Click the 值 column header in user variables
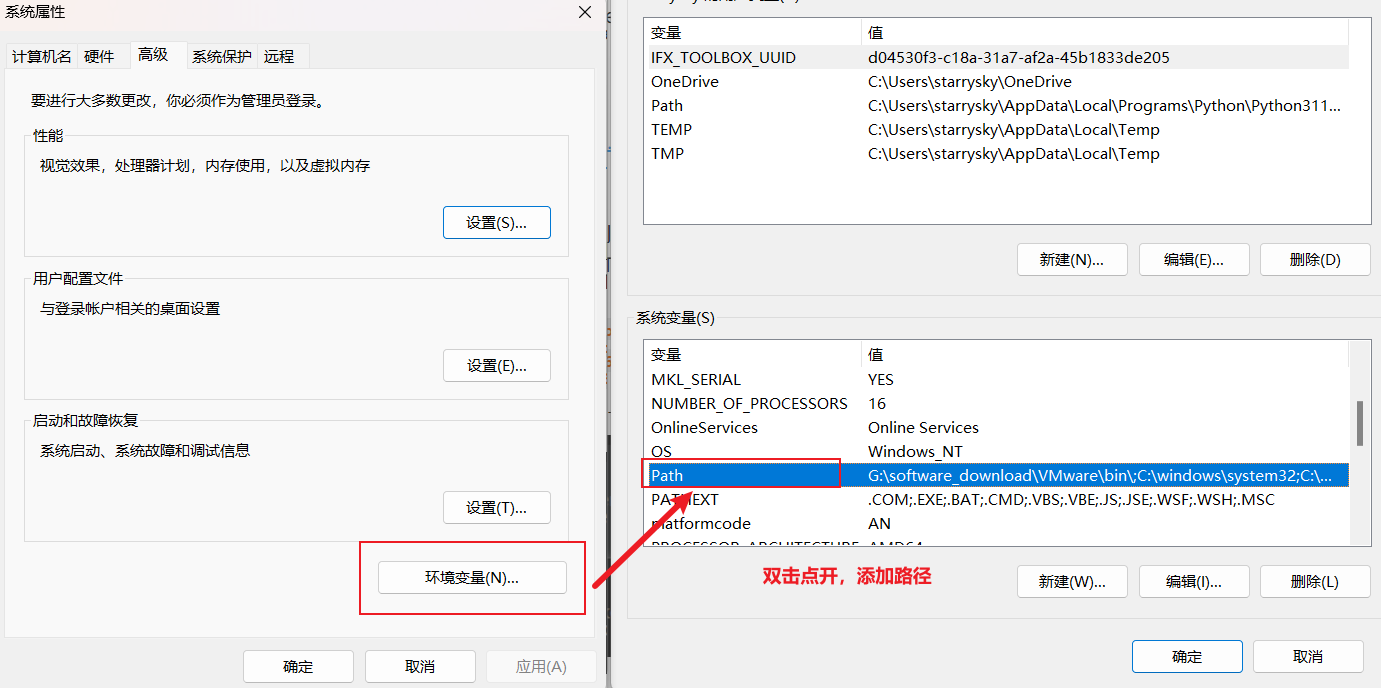This screenshot has height=688, width=1381. pos(1104,33)
